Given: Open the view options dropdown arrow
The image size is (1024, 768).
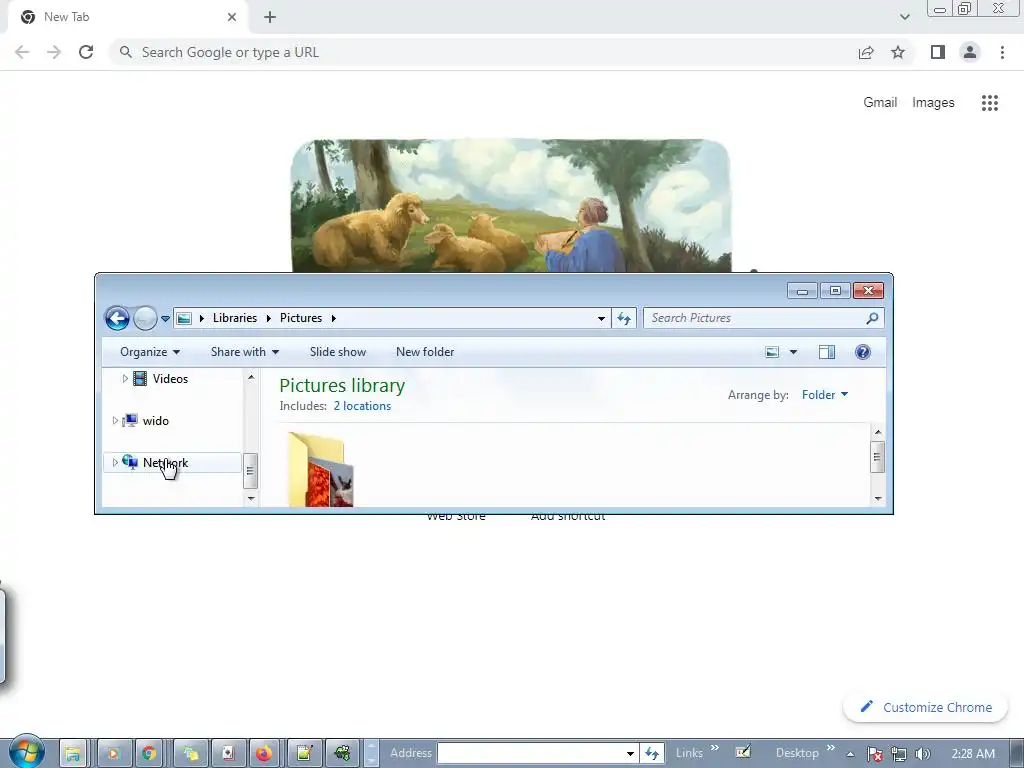Looking at the screenshot, I should 793,352.
